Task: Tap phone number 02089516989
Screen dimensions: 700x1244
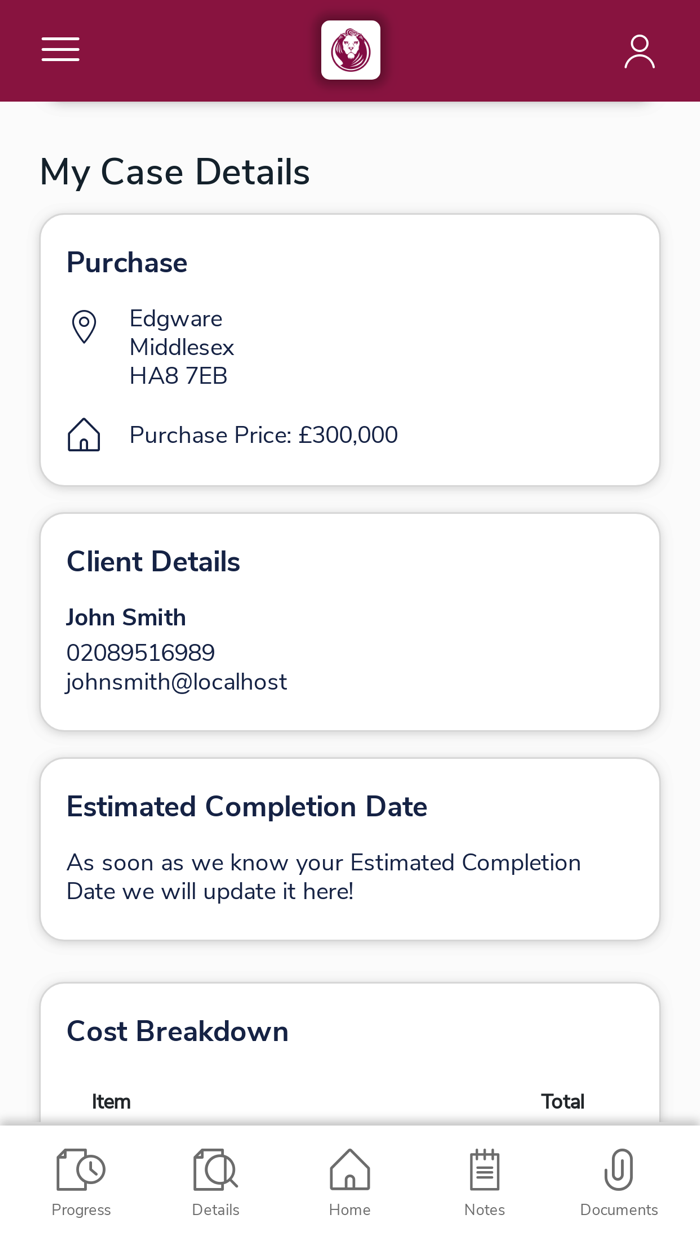Action: tap(141, 653)
